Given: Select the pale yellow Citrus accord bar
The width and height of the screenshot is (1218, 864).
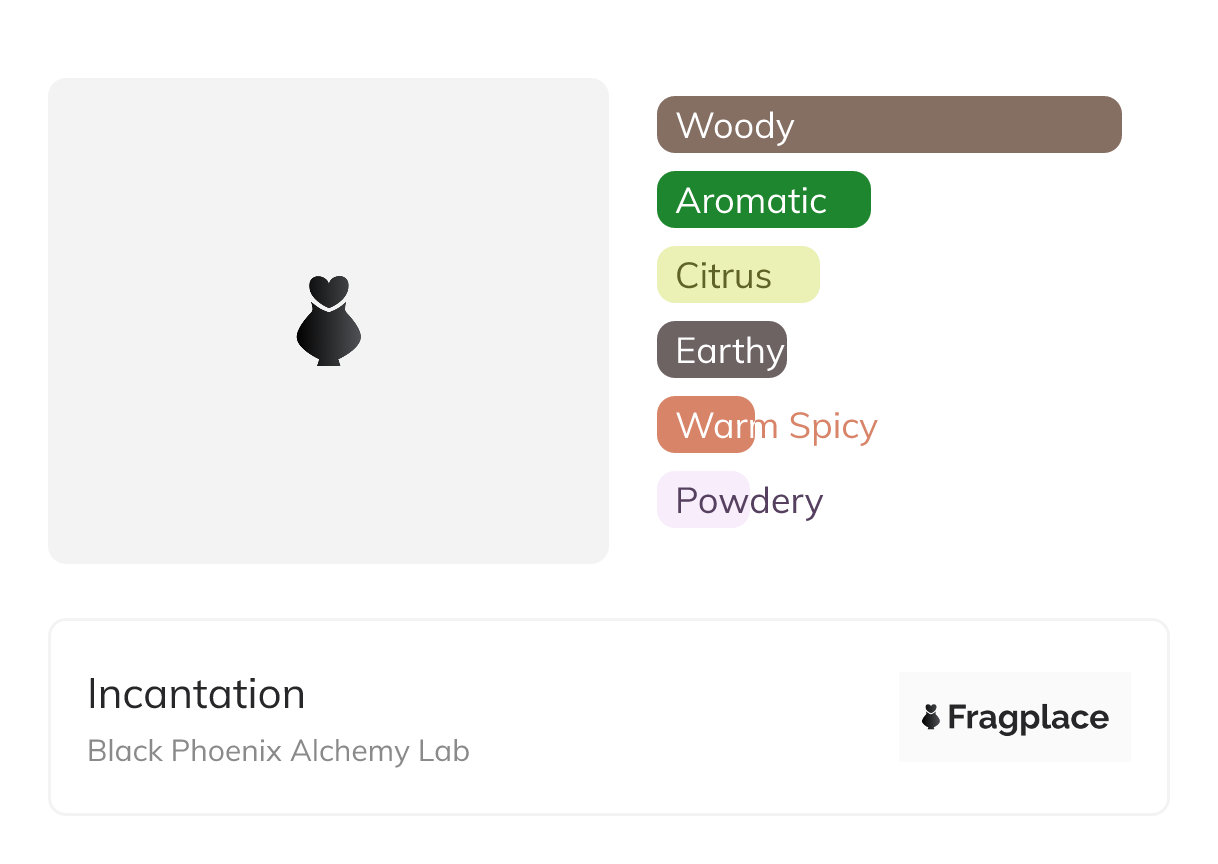Looking at the screenshot, I should click(x=796, y=275).
